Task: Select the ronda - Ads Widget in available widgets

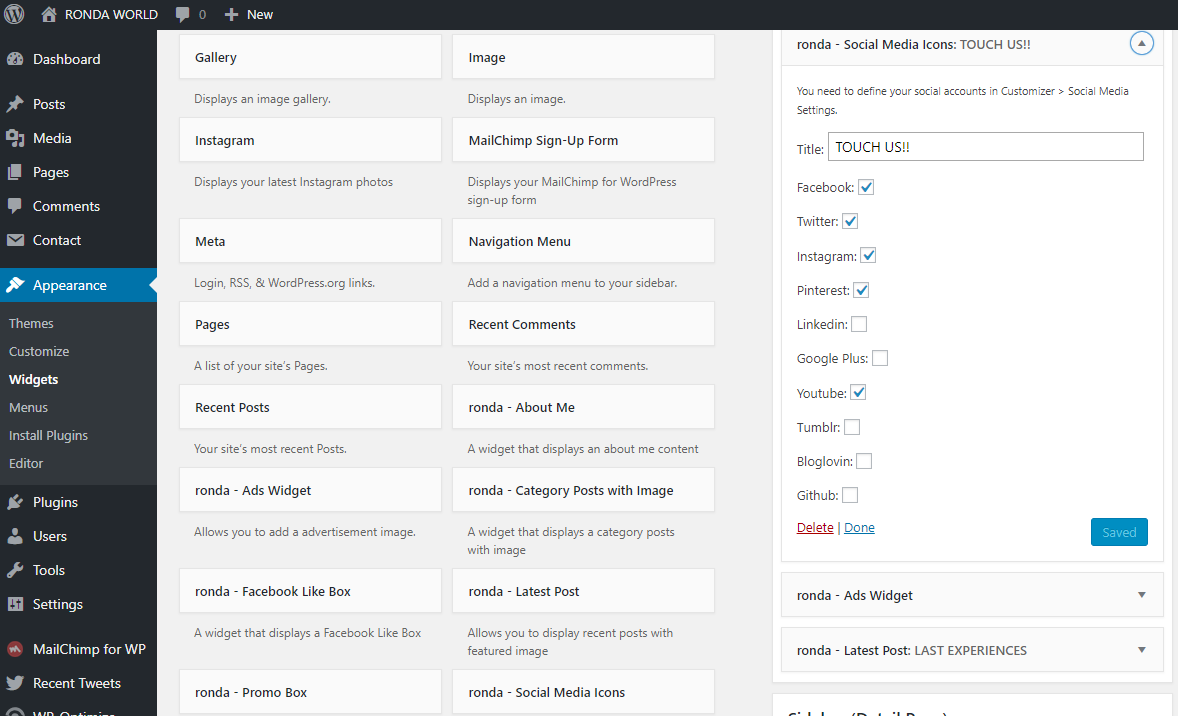Action: [310, 490]
